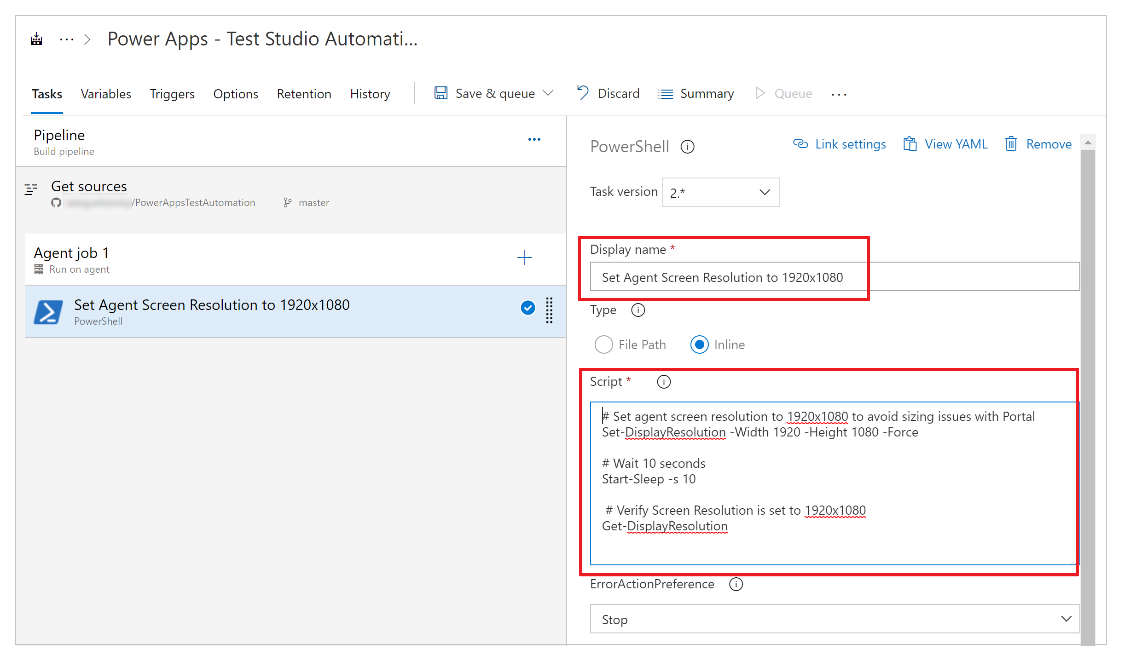Screen dimensions: 1121x655
Task: Click the Script info icon
Action: pyautogui.click(x=663, y=382)
